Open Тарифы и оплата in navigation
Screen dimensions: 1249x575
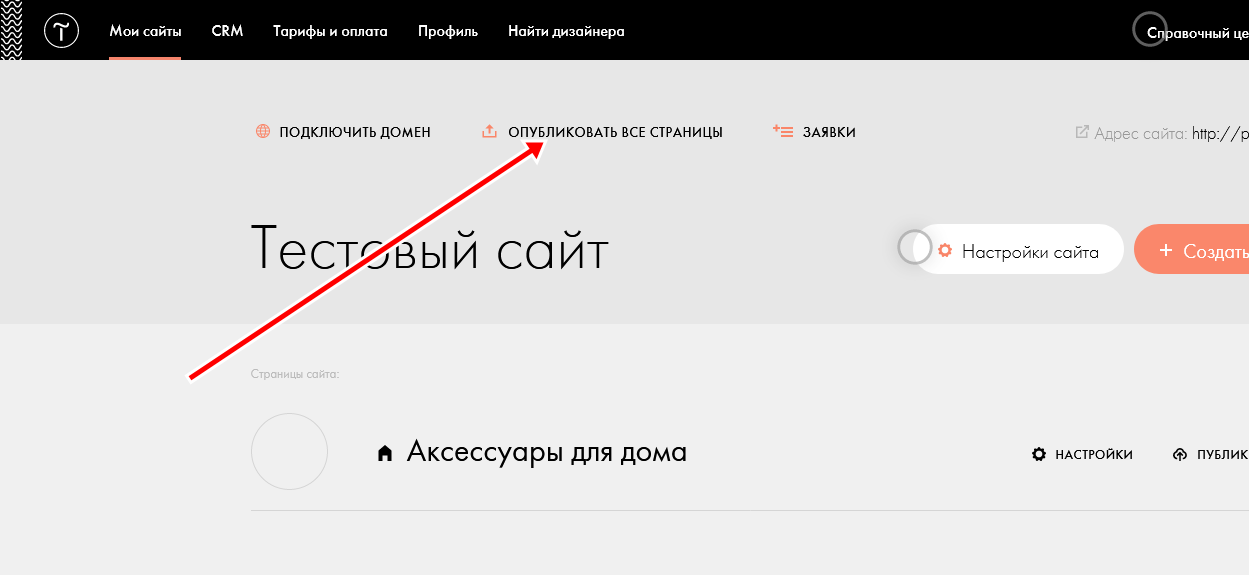[x=330, y=31]
